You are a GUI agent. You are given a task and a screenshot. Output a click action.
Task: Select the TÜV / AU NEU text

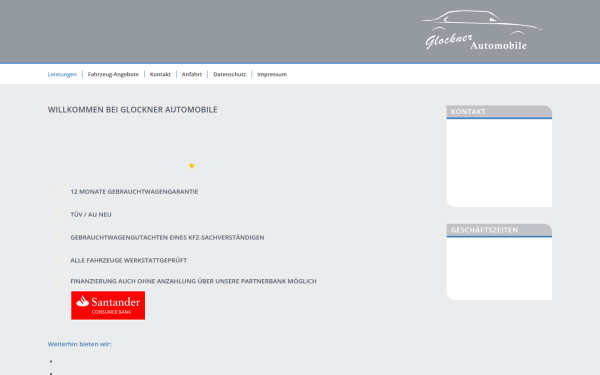click(x=91, y=215)
